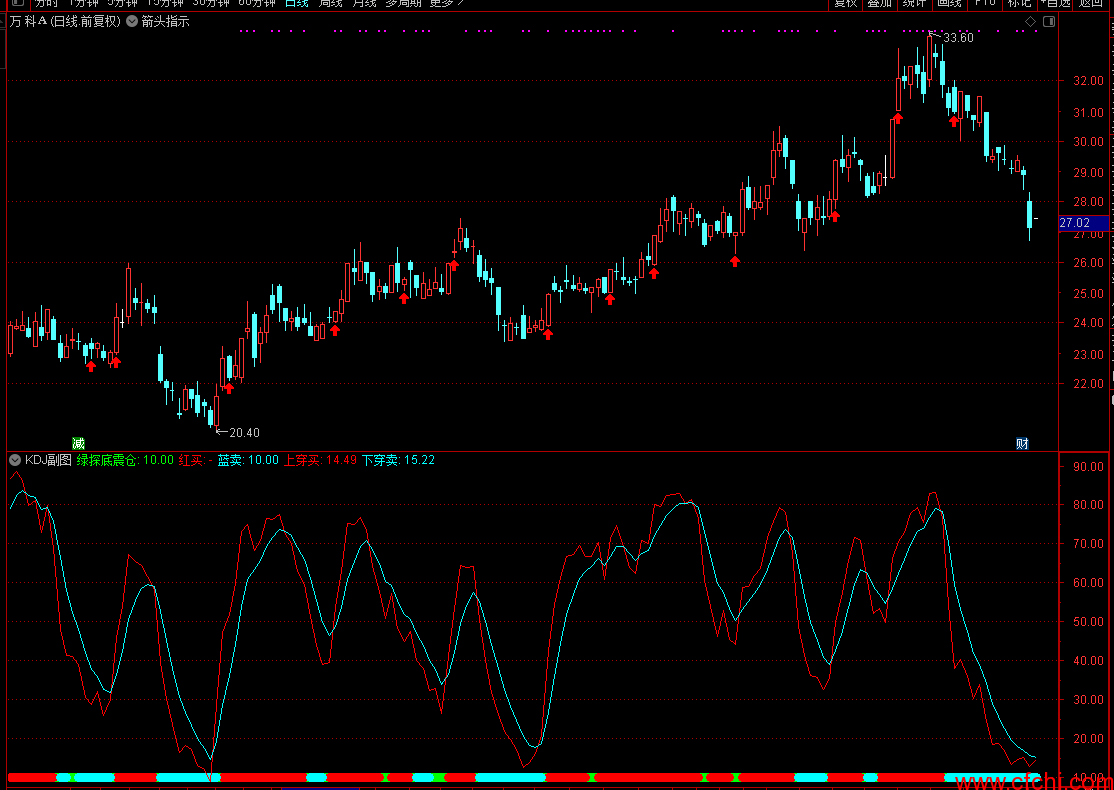Open F10 company information

985,3
